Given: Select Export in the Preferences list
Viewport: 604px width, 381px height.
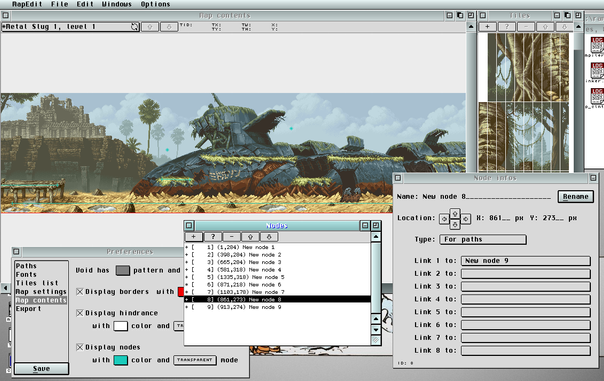Looking at the screenshot, I should point(41,309).
